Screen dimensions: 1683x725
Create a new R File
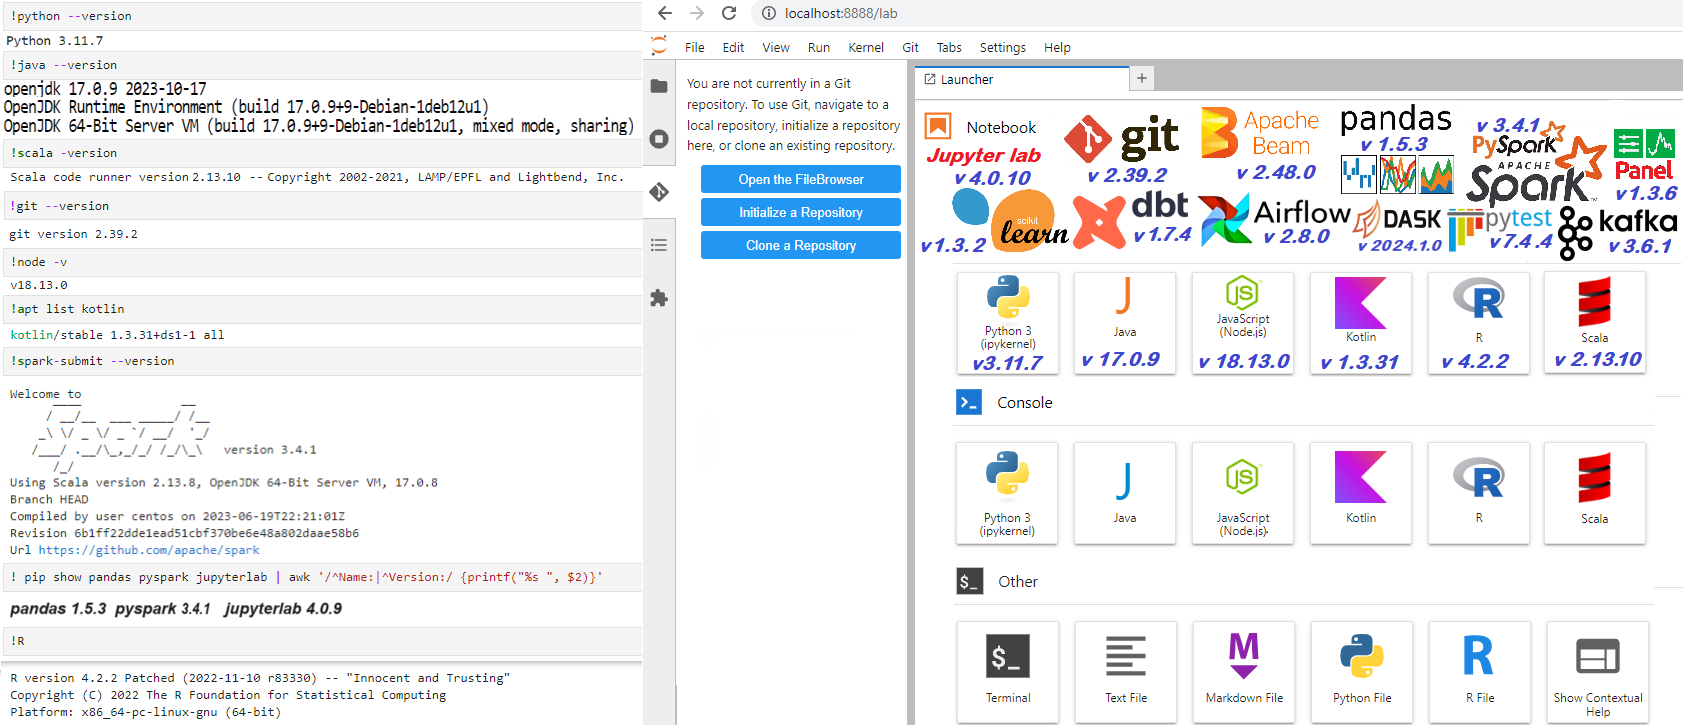[x=1480, y=672]
